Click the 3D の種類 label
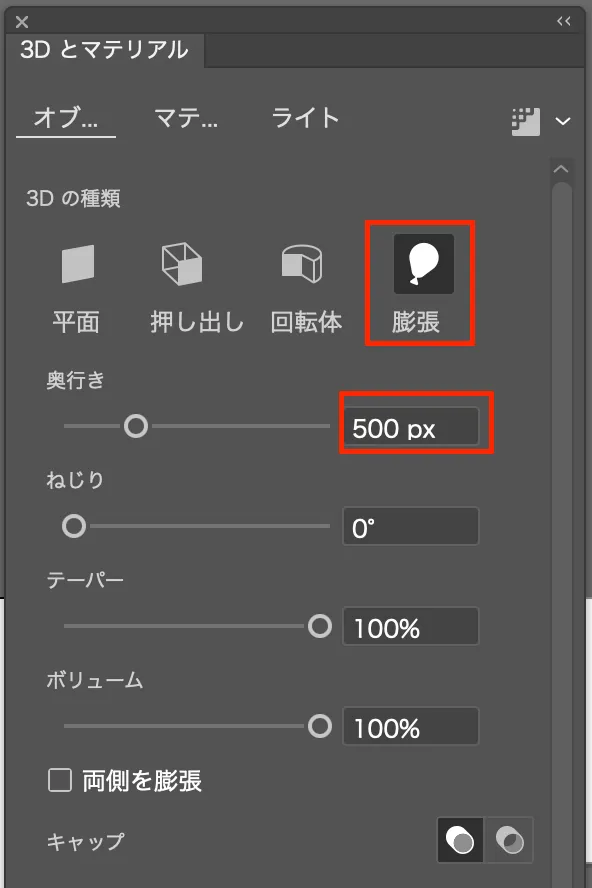 pyautogui.click(x=73, y=199)
